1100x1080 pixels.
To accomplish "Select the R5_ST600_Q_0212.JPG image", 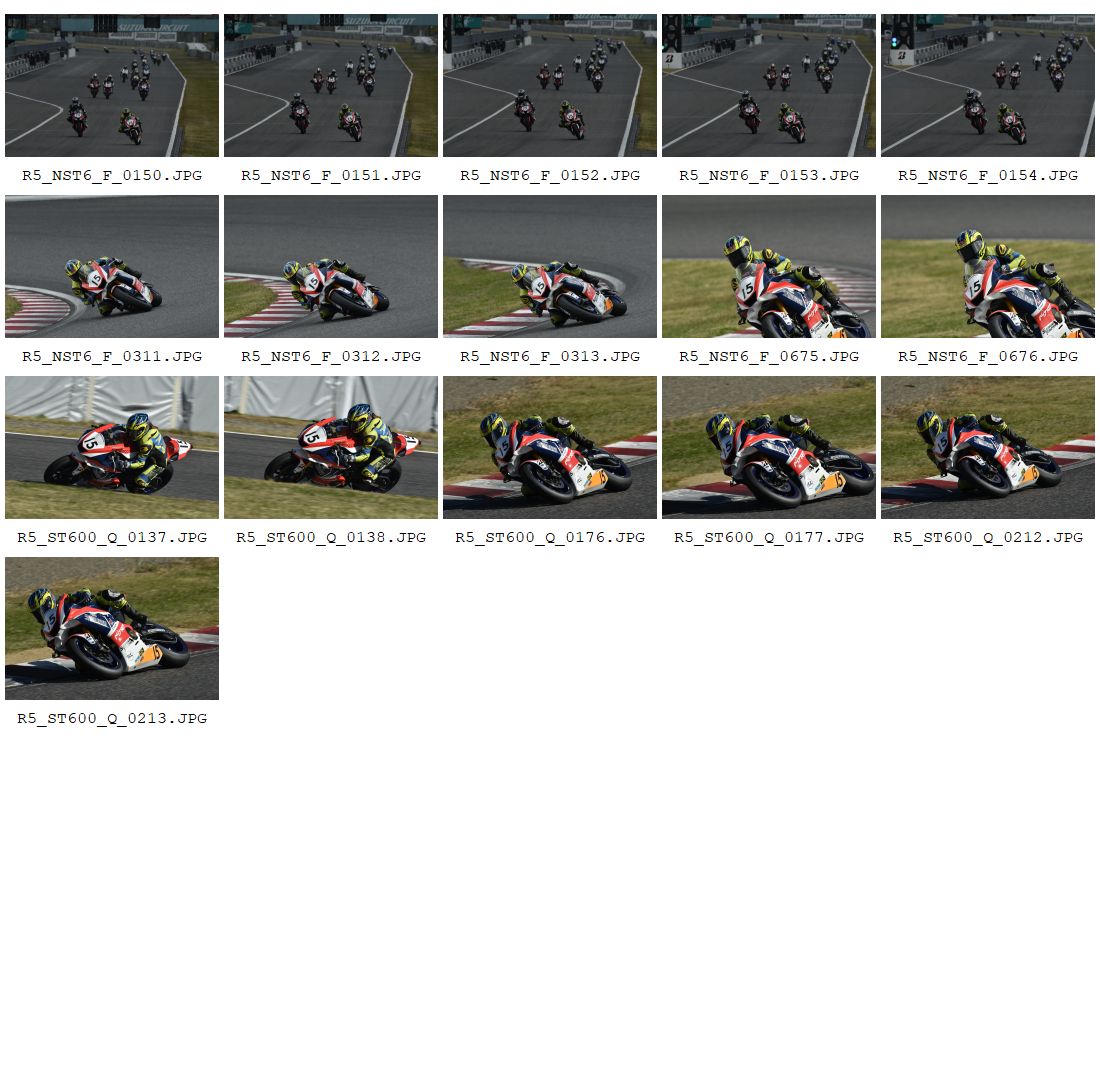I will click(x=988, y=447).
